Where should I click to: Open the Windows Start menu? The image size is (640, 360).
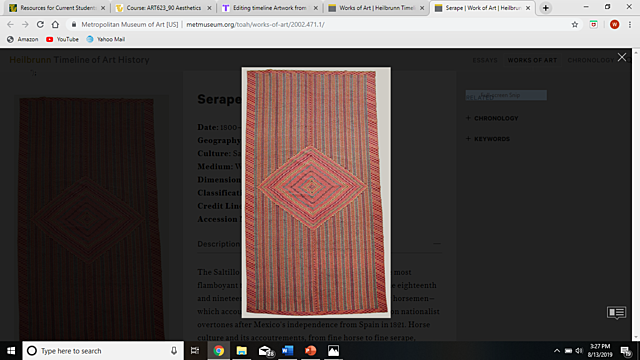point(11,351)
